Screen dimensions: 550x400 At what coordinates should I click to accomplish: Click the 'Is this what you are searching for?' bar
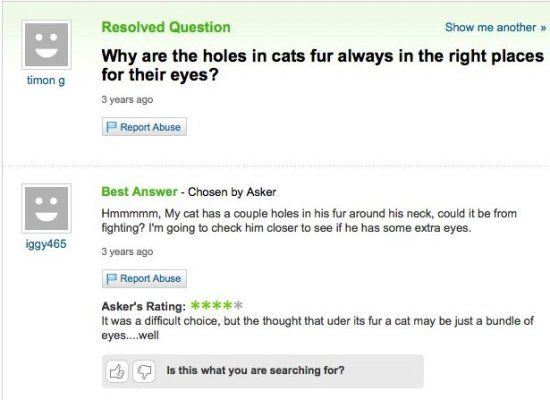[x=263, y=371]
